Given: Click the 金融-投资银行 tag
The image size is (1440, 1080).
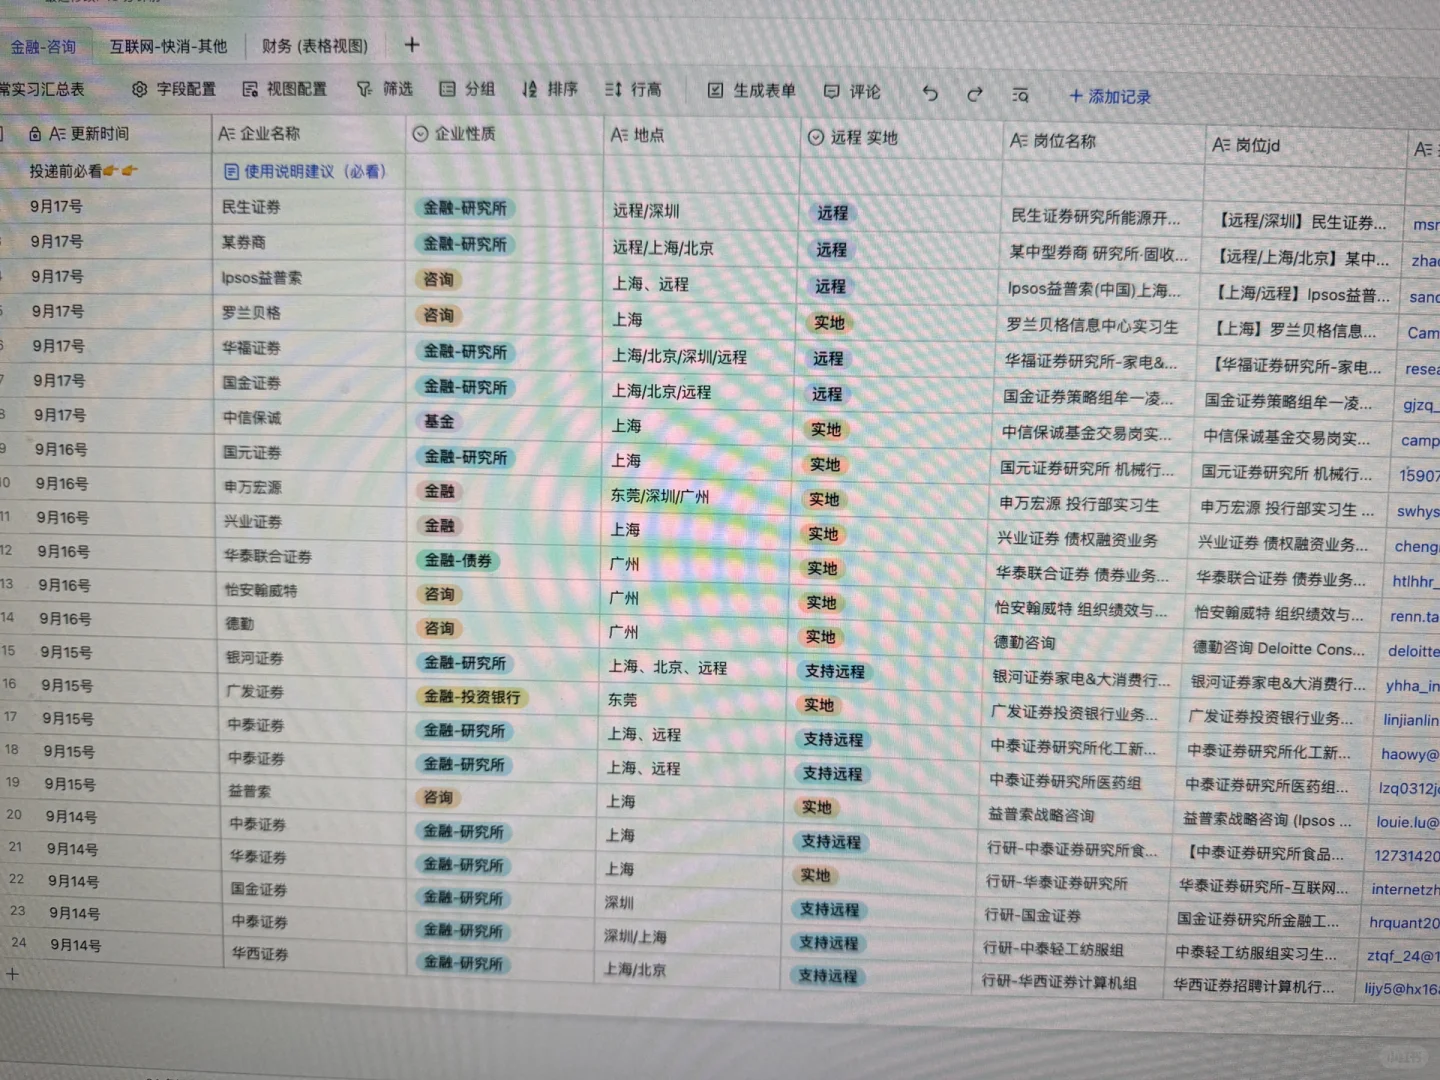Looking at the screenshot, I should point(472,697).
